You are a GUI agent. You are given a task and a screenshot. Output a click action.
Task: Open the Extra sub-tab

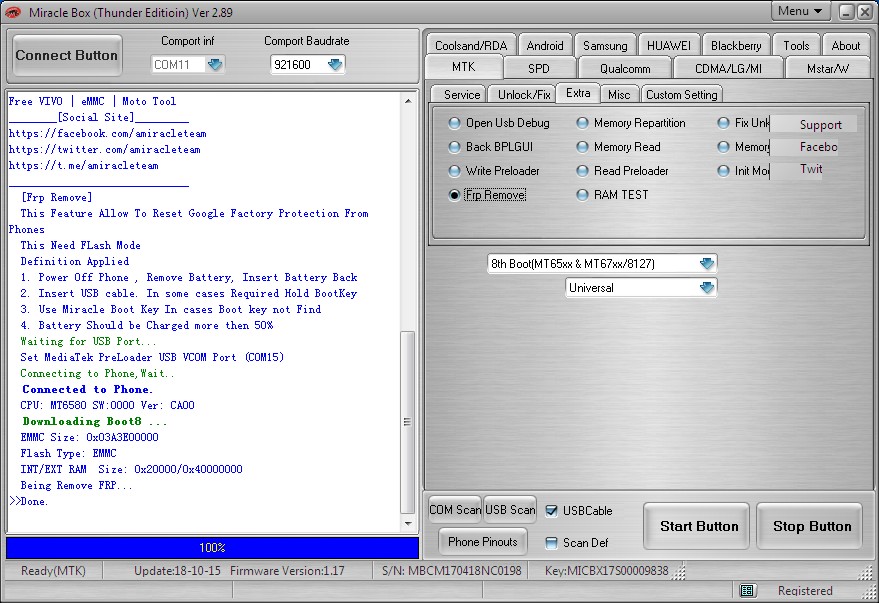pos(578,93)
